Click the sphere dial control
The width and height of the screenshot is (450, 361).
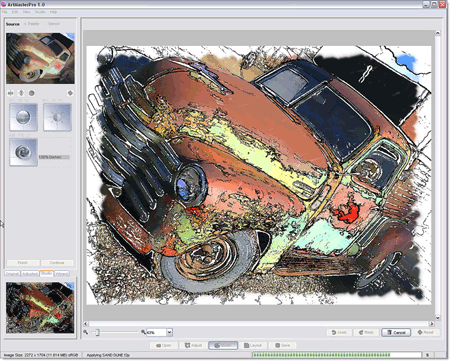point(23,117)
